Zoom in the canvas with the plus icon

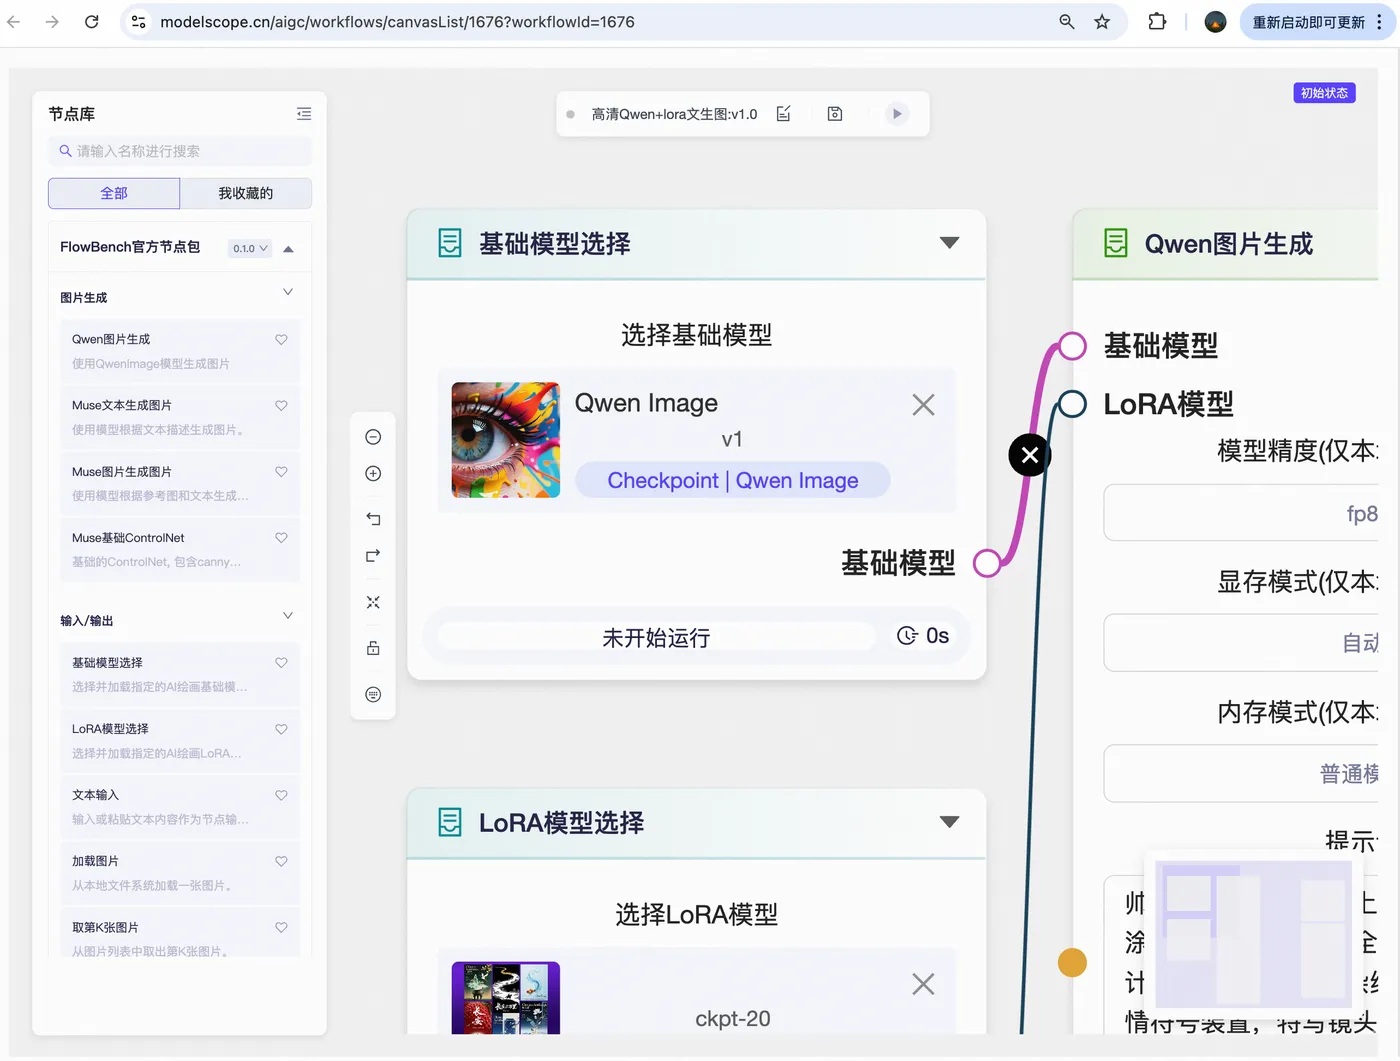click(373, 474)
